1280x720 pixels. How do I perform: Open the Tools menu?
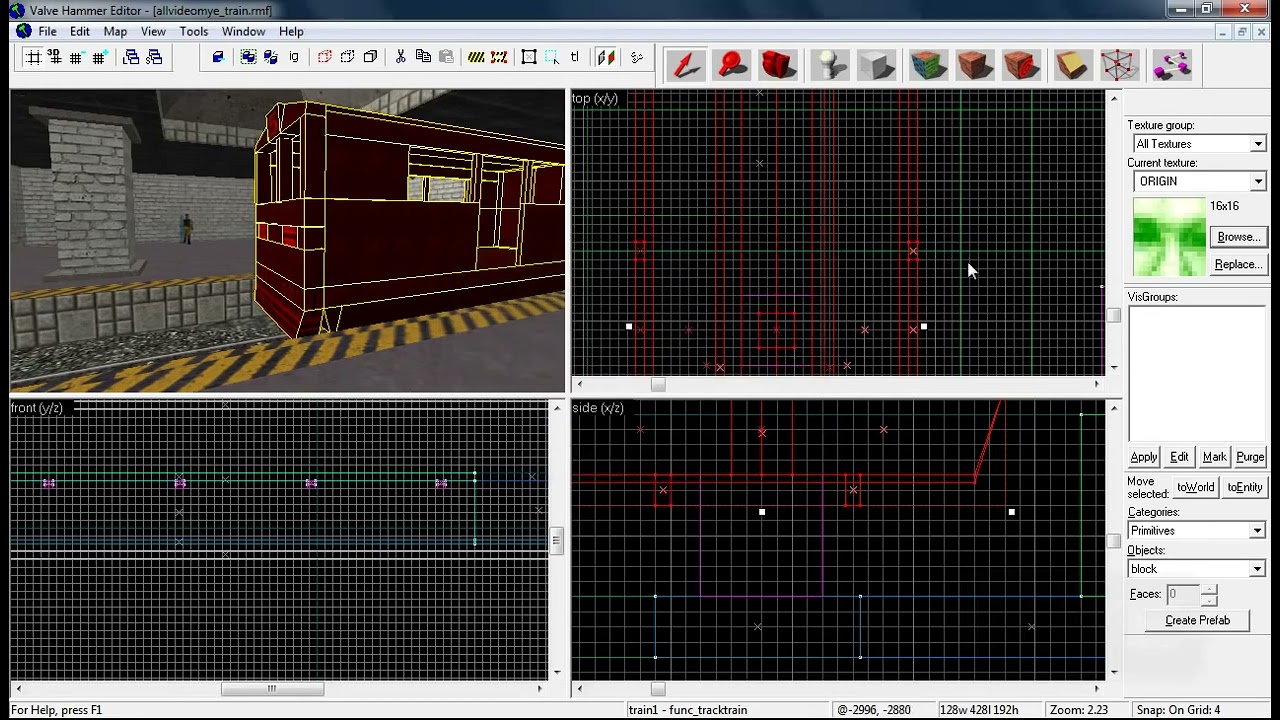pyautogui.click(x=194, y=31)
